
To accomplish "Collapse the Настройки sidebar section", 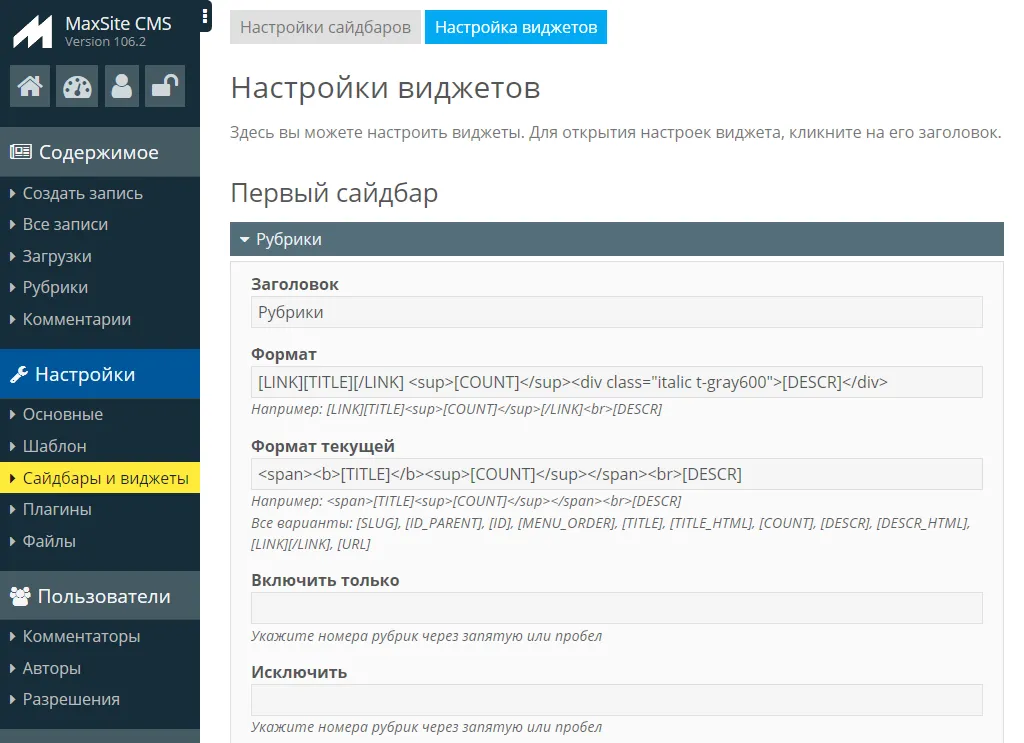I will [x=99, y=374].
